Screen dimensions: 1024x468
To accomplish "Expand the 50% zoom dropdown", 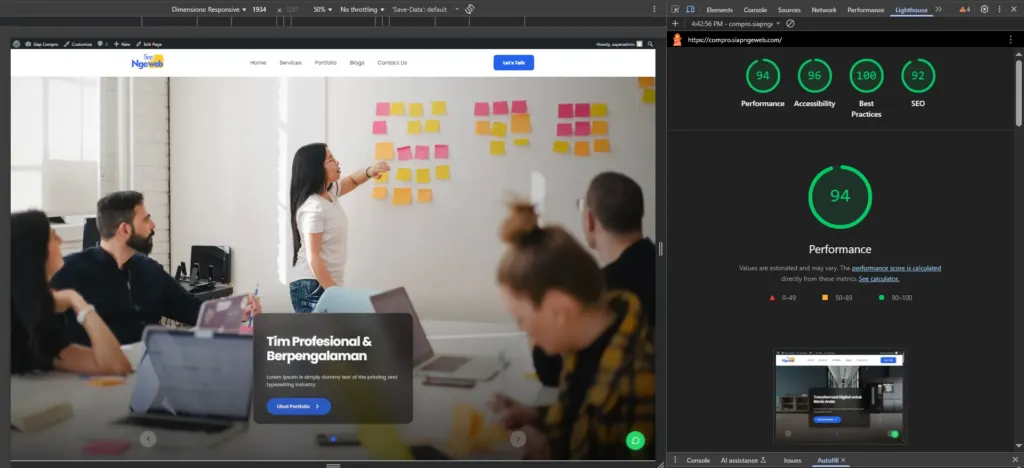I will (322, 9).
